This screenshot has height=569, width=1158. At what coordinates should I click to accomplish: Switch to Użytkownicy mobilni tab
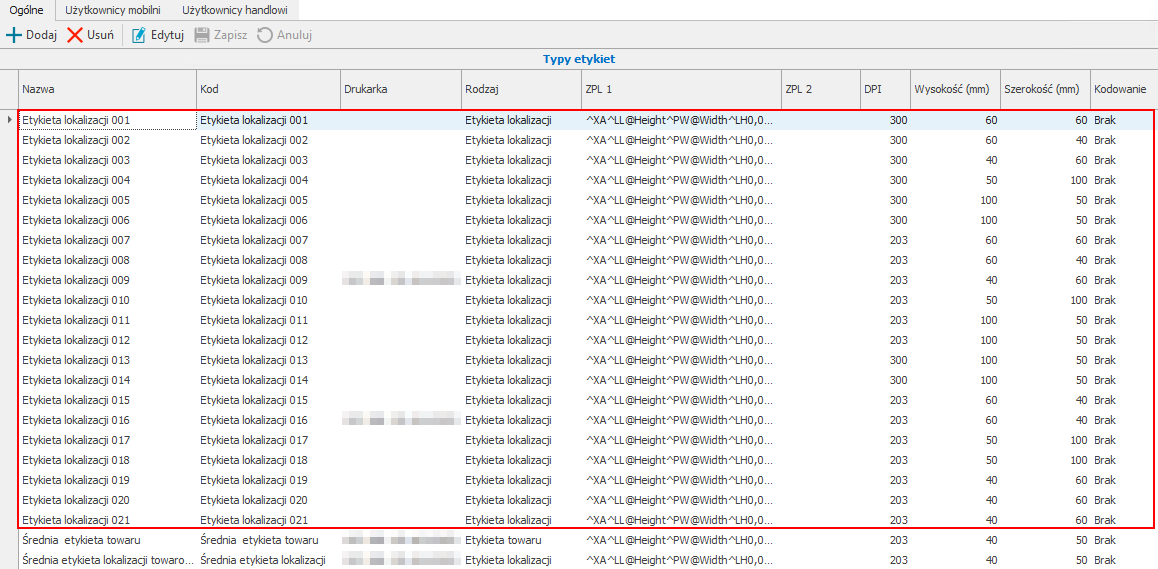click(x=113, y=9)
